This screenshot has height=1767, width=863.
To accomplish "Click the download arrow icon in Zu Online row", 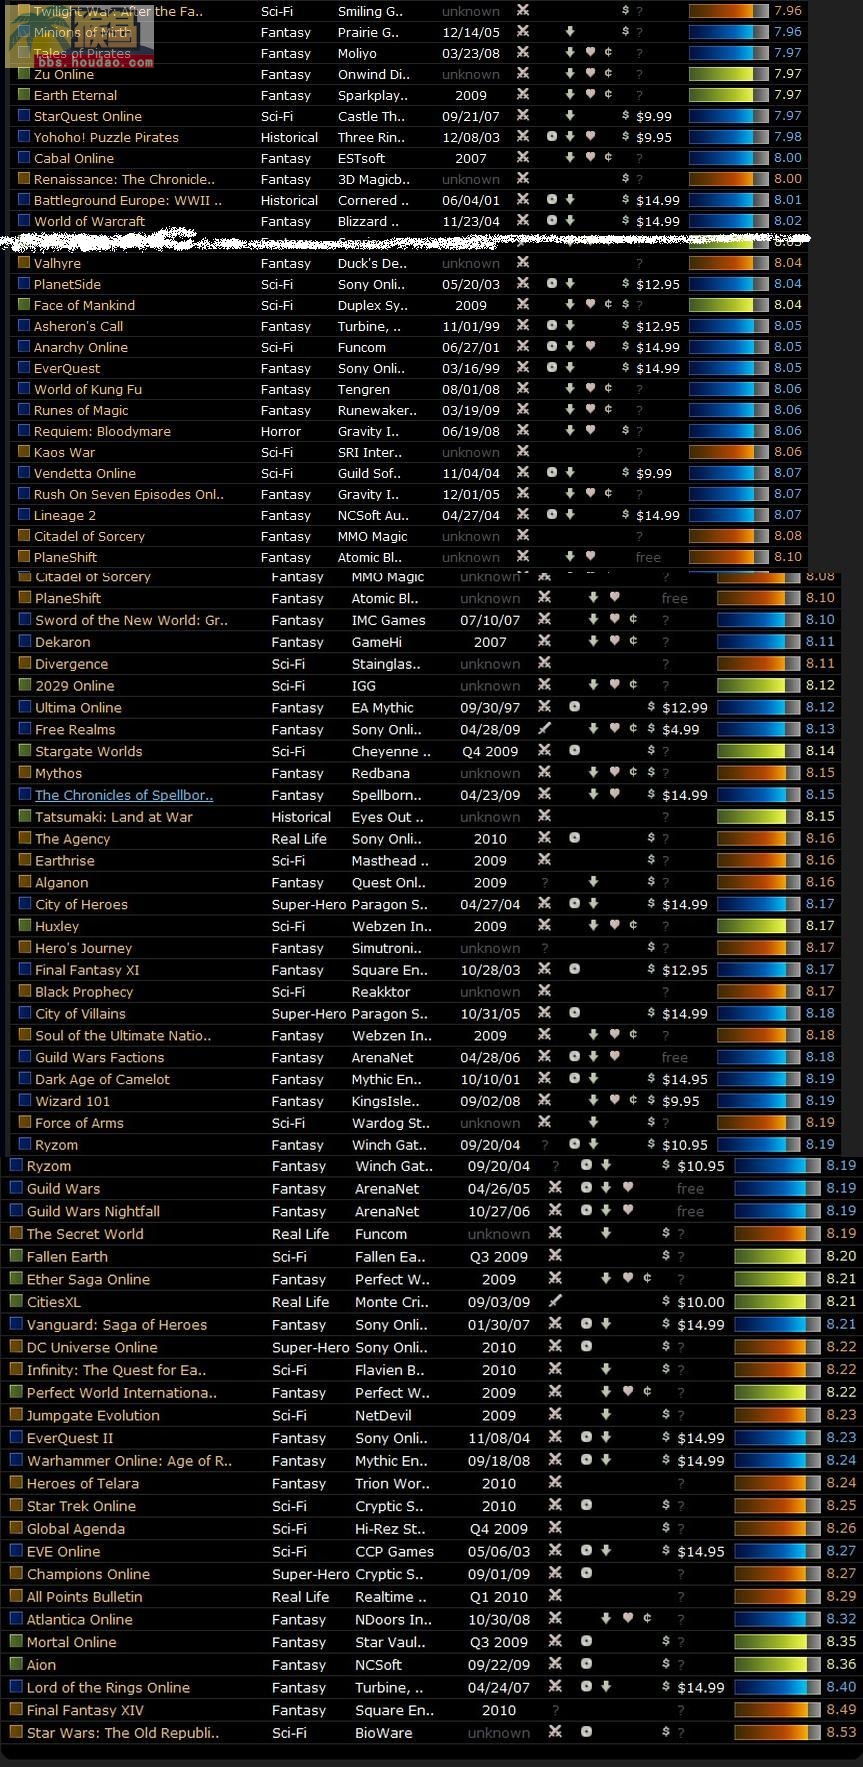I will point(570,74).
